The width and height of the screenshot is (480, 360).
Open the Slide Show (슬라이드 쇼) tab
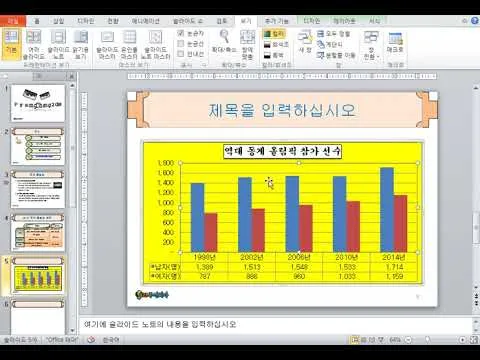[x=187, y=21]
